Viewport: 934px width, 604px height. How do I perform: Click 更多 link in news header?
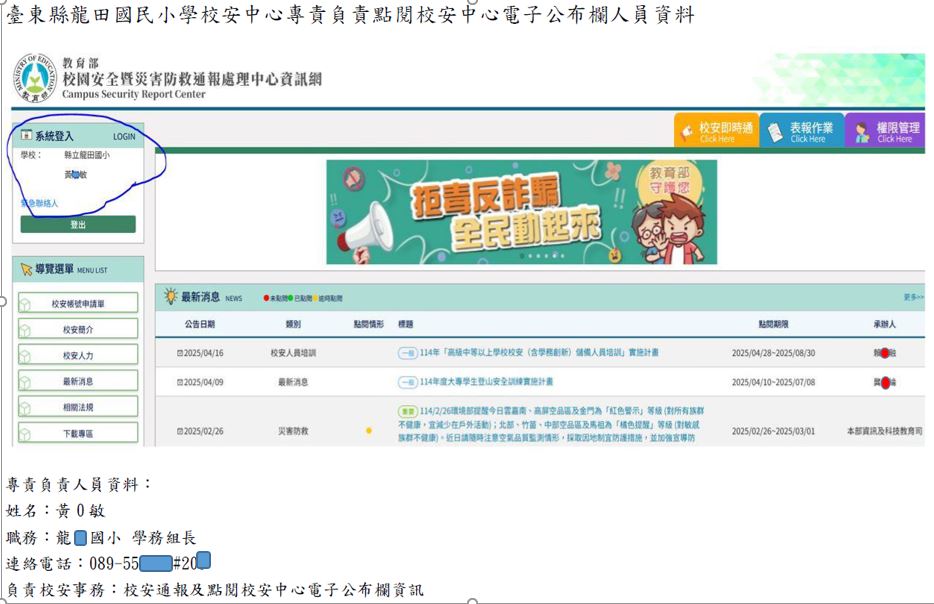(x=912, y=297)
